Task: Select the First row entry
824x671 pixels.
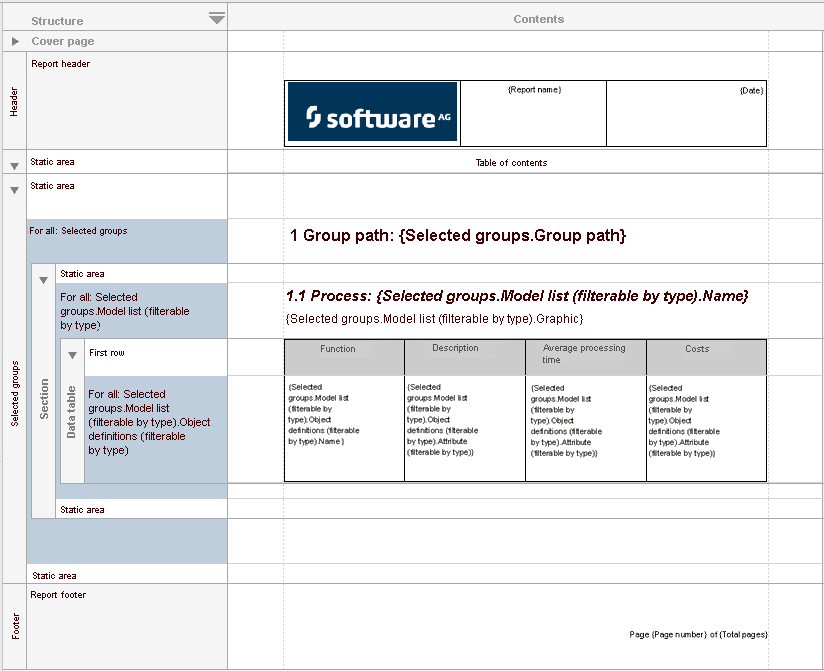Action: [x=156, y=357]
